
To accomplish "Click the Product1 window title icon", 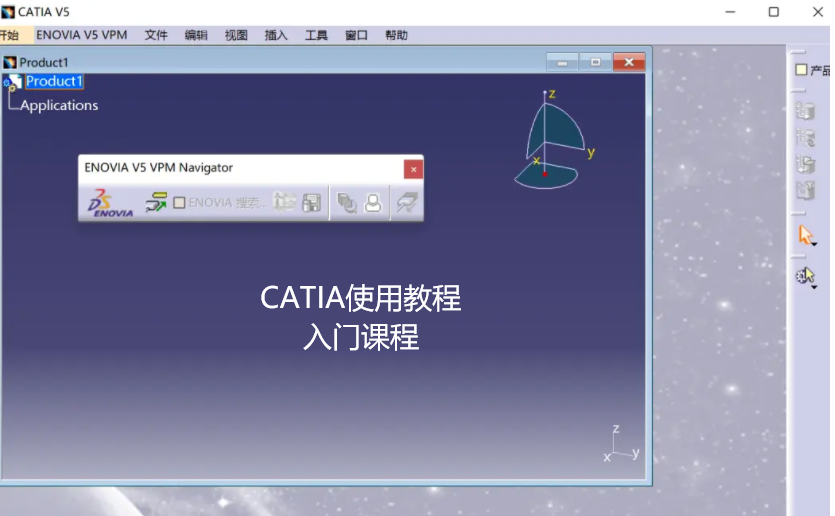I will tap(10, 62).
